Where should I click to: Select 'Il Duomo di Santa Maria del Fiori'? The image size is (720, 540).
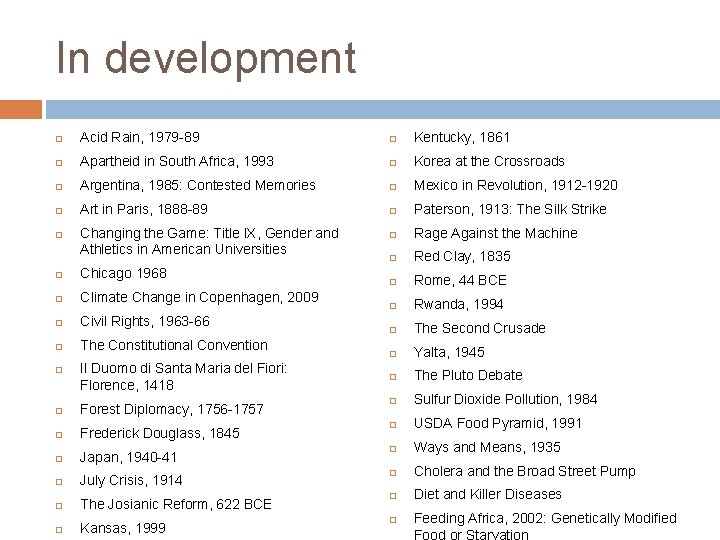(183, 377)
